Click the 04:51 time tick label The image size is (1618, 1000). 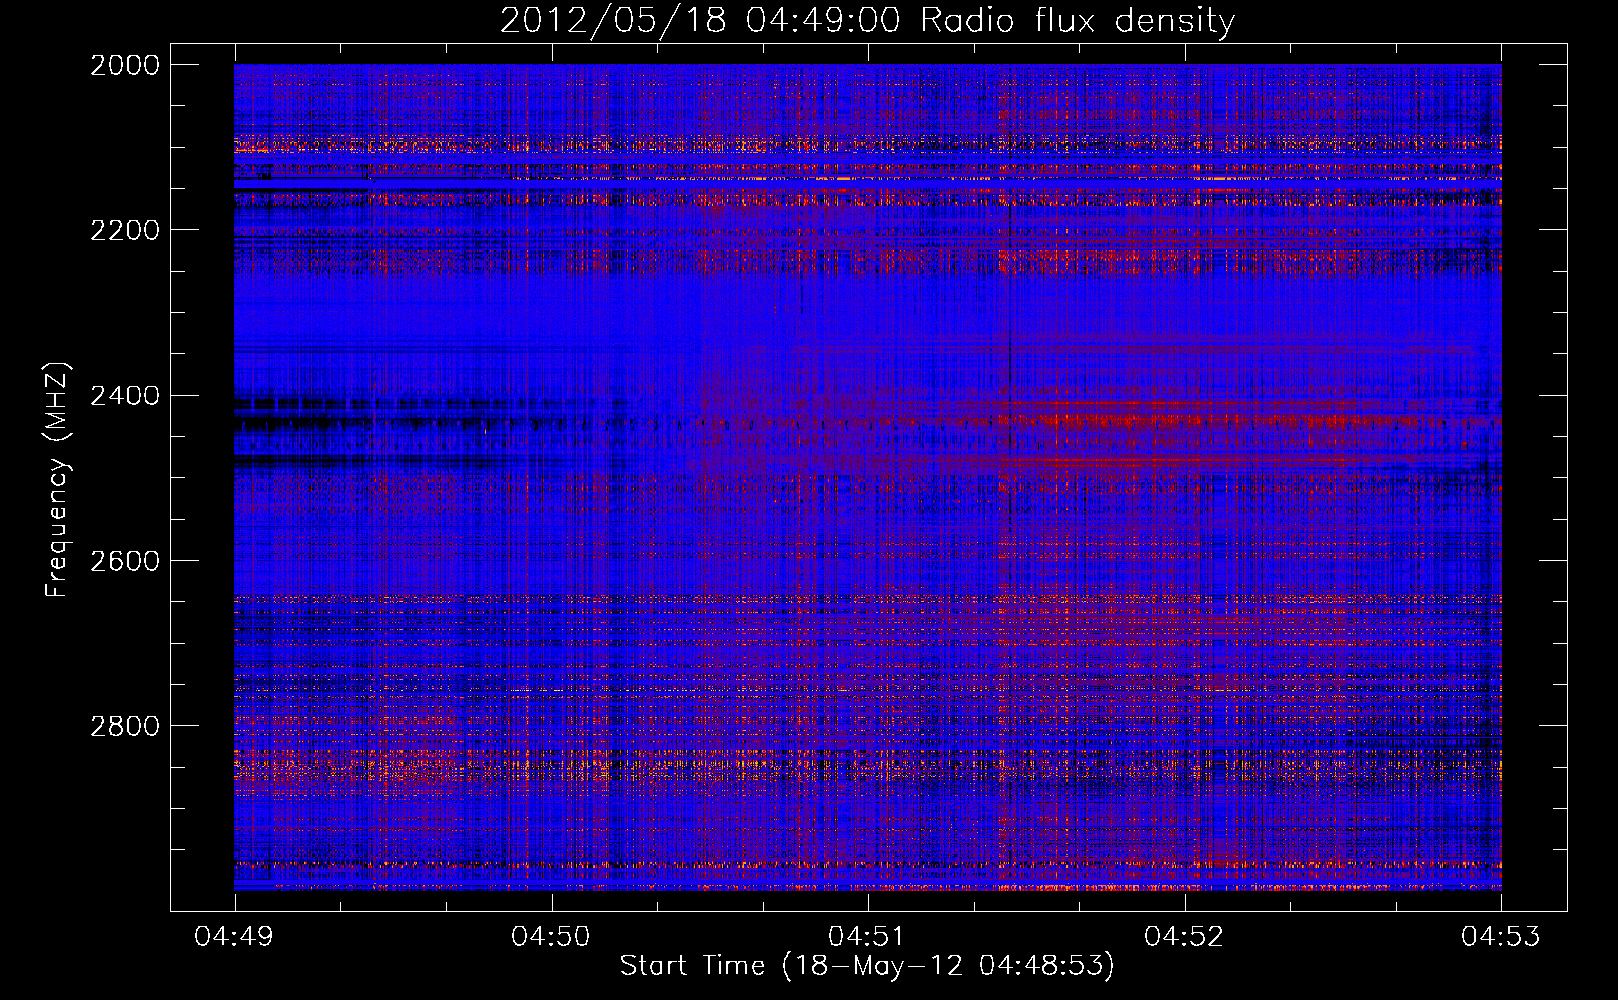coord(868,937)
